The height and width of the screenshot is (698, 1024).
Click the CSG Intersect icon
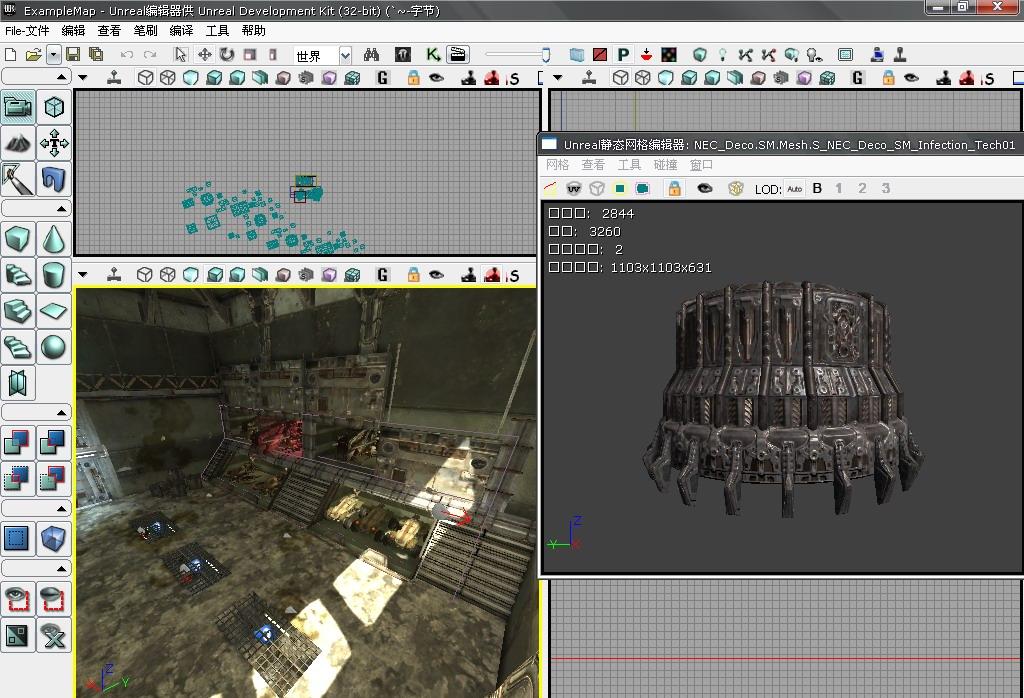point(18,479)
